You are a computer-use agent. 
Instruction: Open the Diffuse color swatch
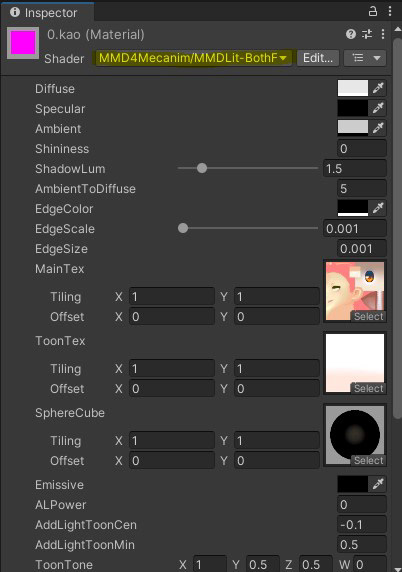pos(353,88)
